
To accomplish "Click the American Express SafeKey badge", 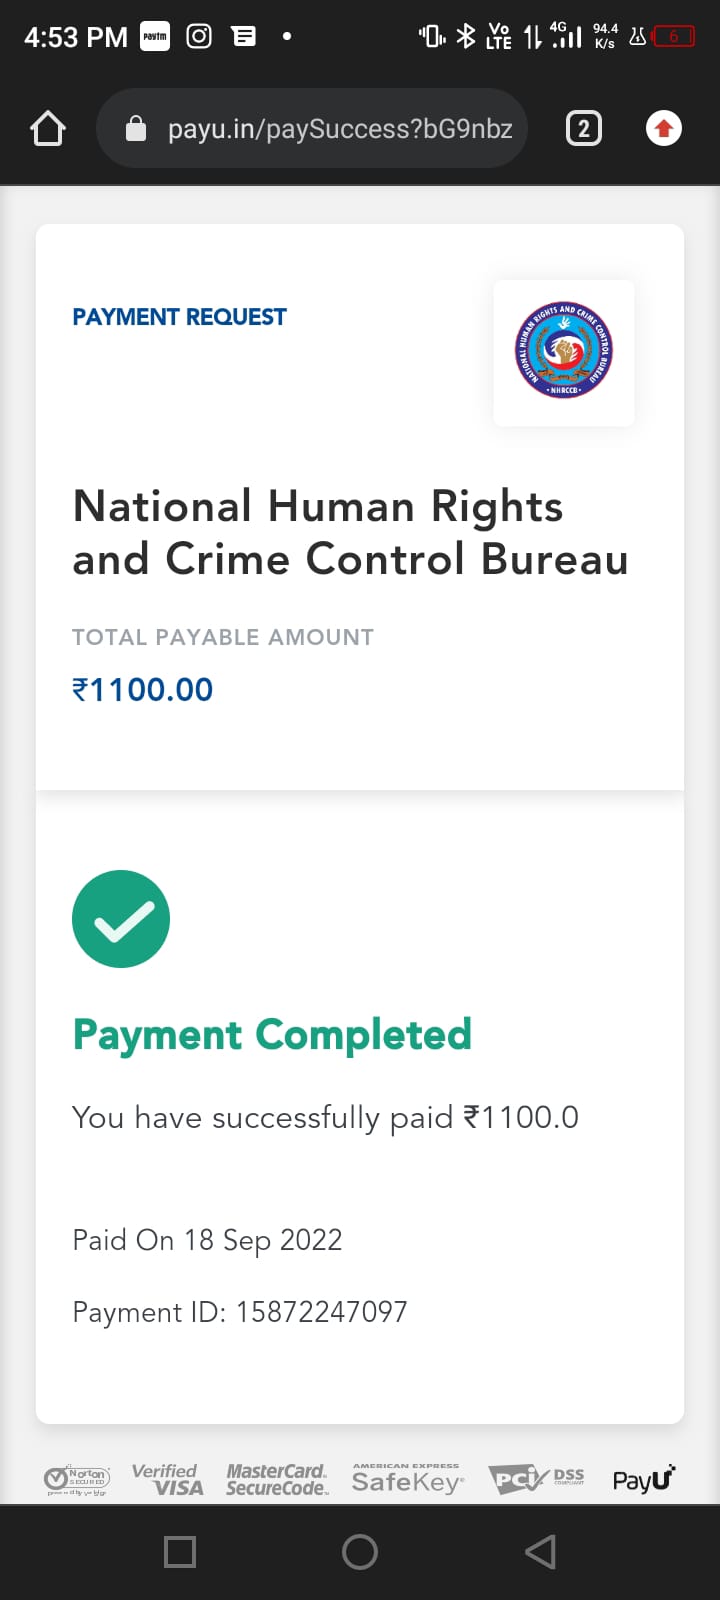I will (x=407, y=1479).
